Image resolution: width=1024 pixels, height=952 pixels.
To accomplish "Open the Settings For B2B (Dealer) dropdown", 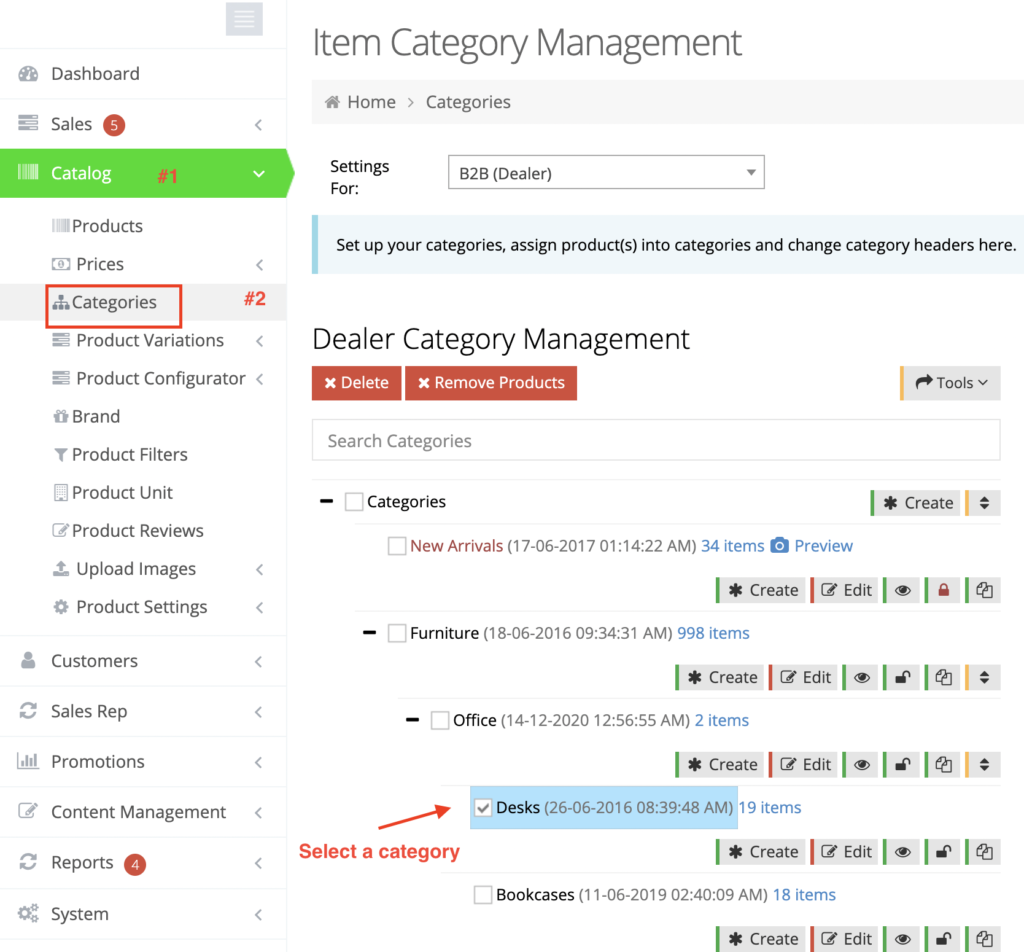I will pyautogui.click(x=605, y=173).
